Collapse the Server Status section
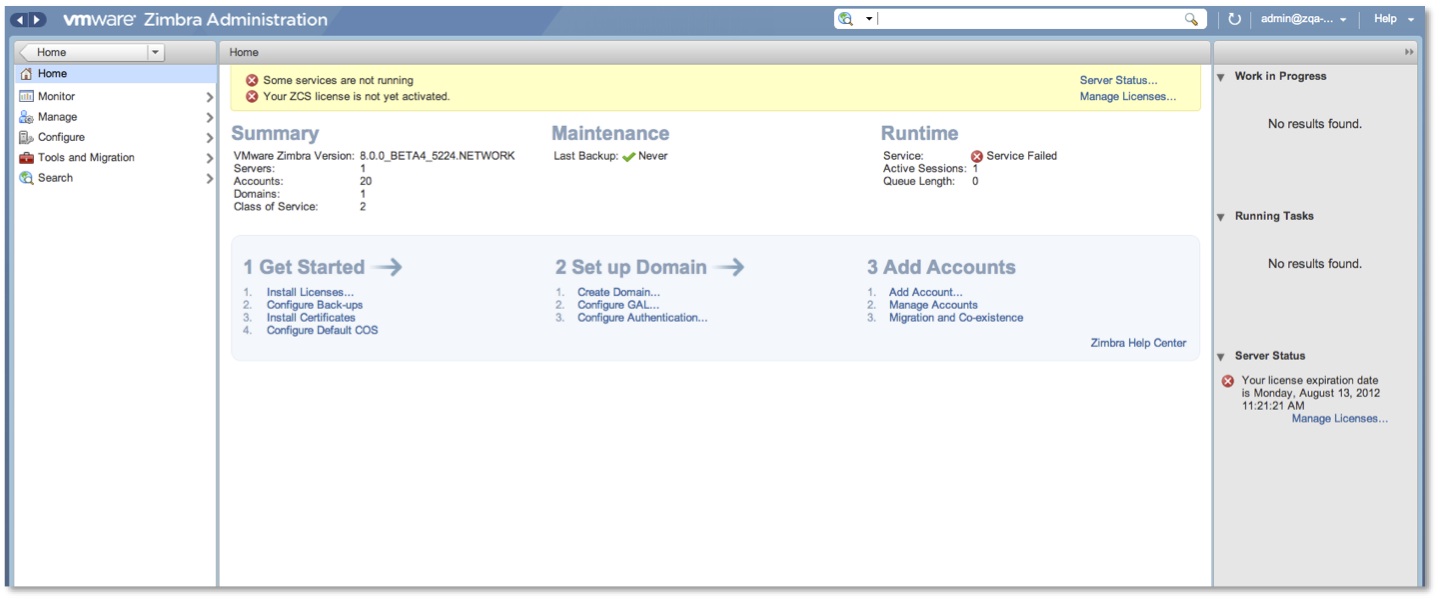This screenshot has width=1440, height=600. click(x=1221, y=357)
